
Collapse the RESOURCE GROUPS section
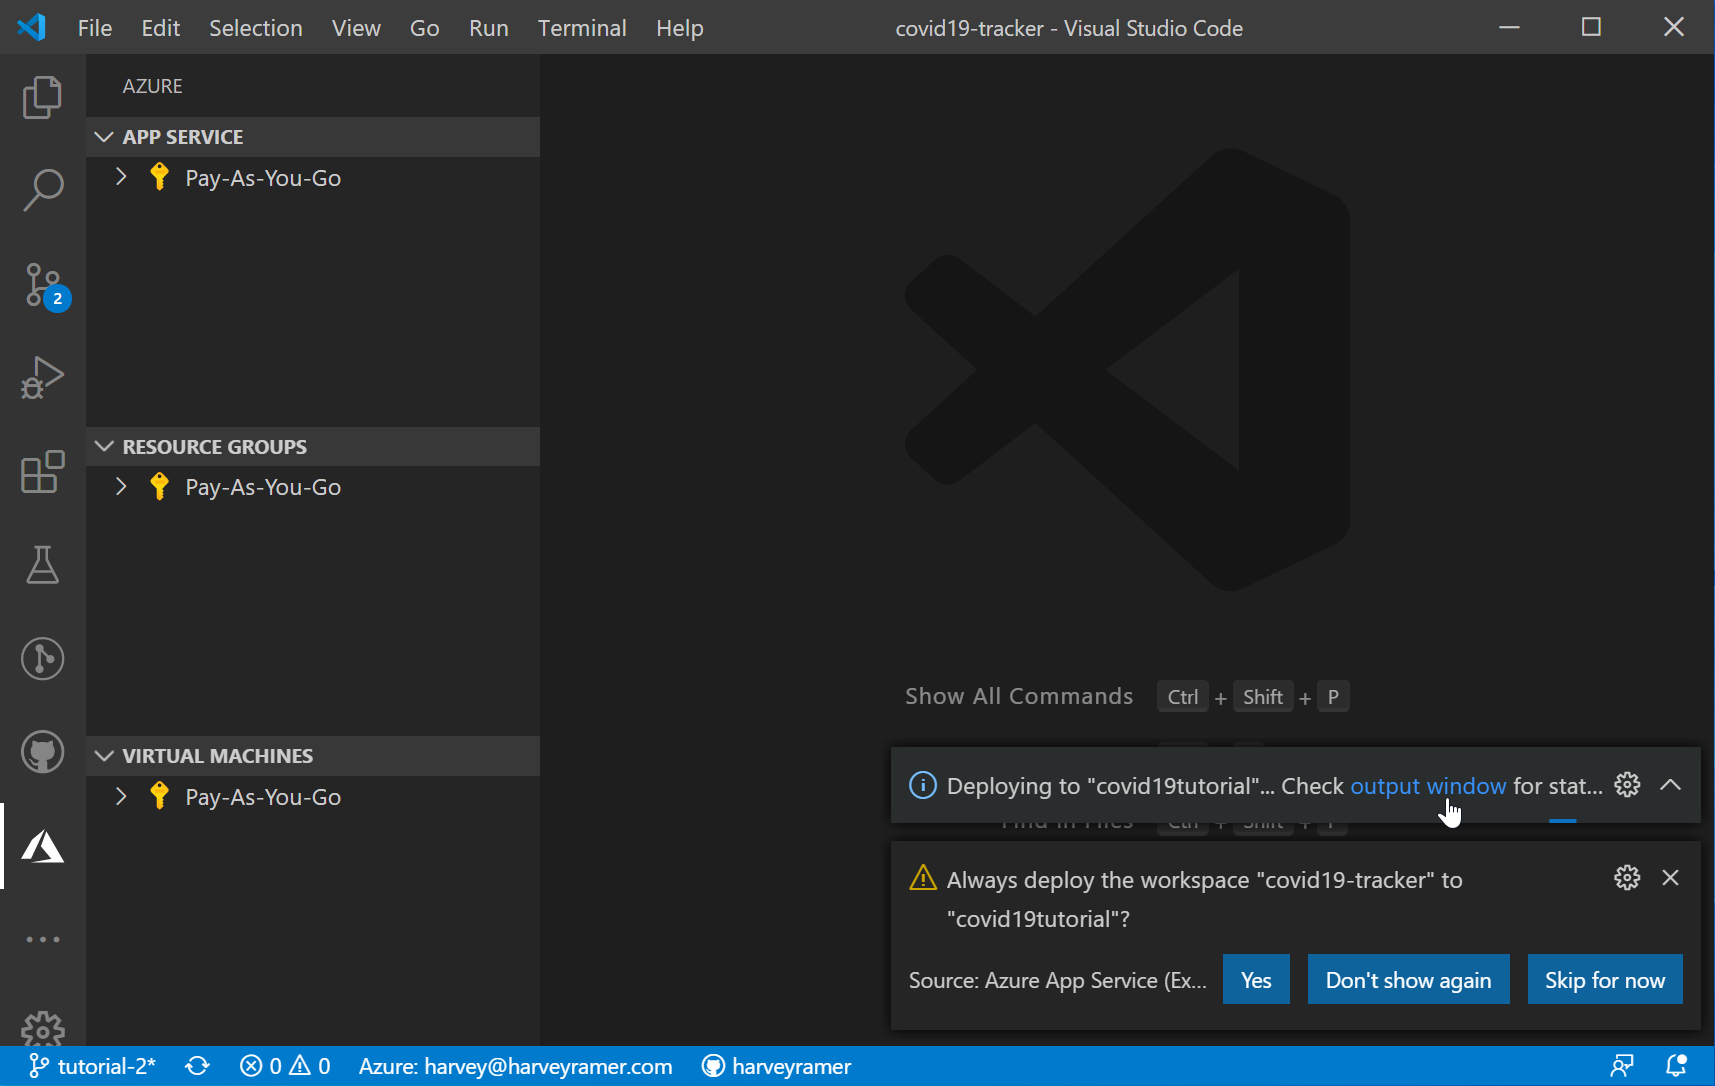pyautogui.click(x=313, y=447)
